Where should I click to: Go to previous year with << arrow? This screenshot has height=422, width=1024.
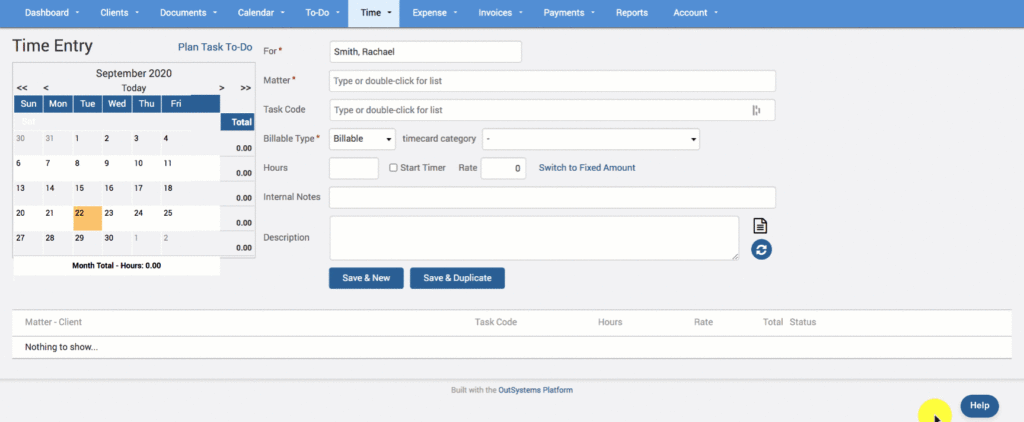tap(22, 88)
